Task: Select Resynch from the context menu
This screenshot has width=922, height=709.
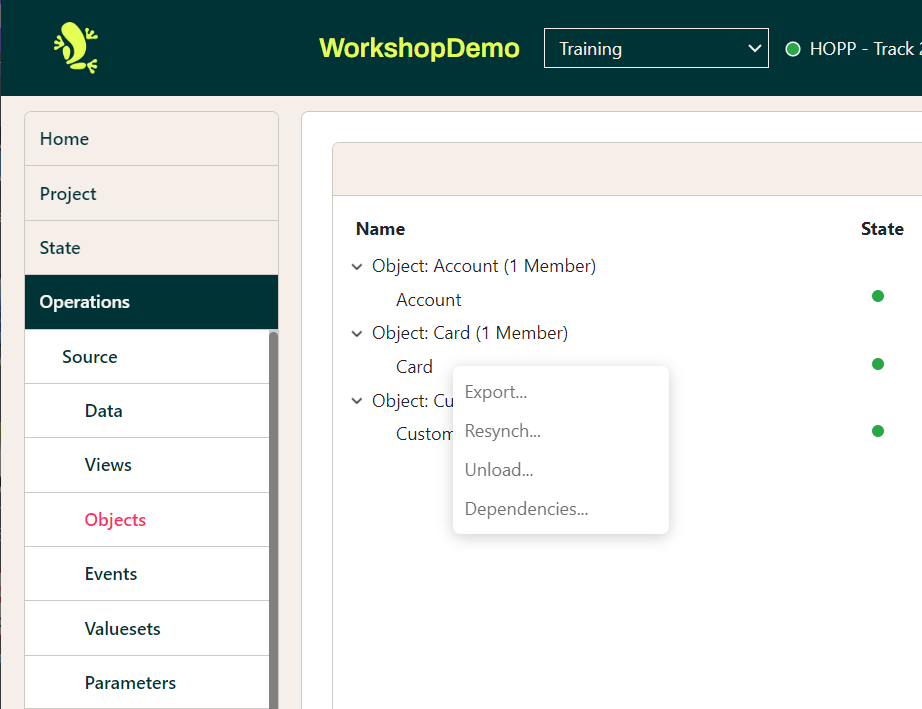Action: 503,431
